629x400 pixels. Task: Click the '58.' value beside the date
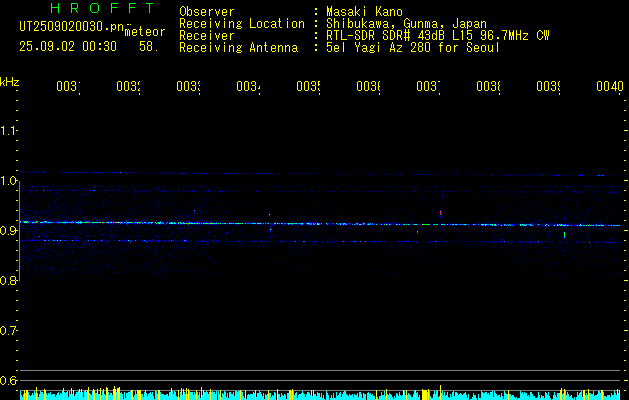point(149,47)
